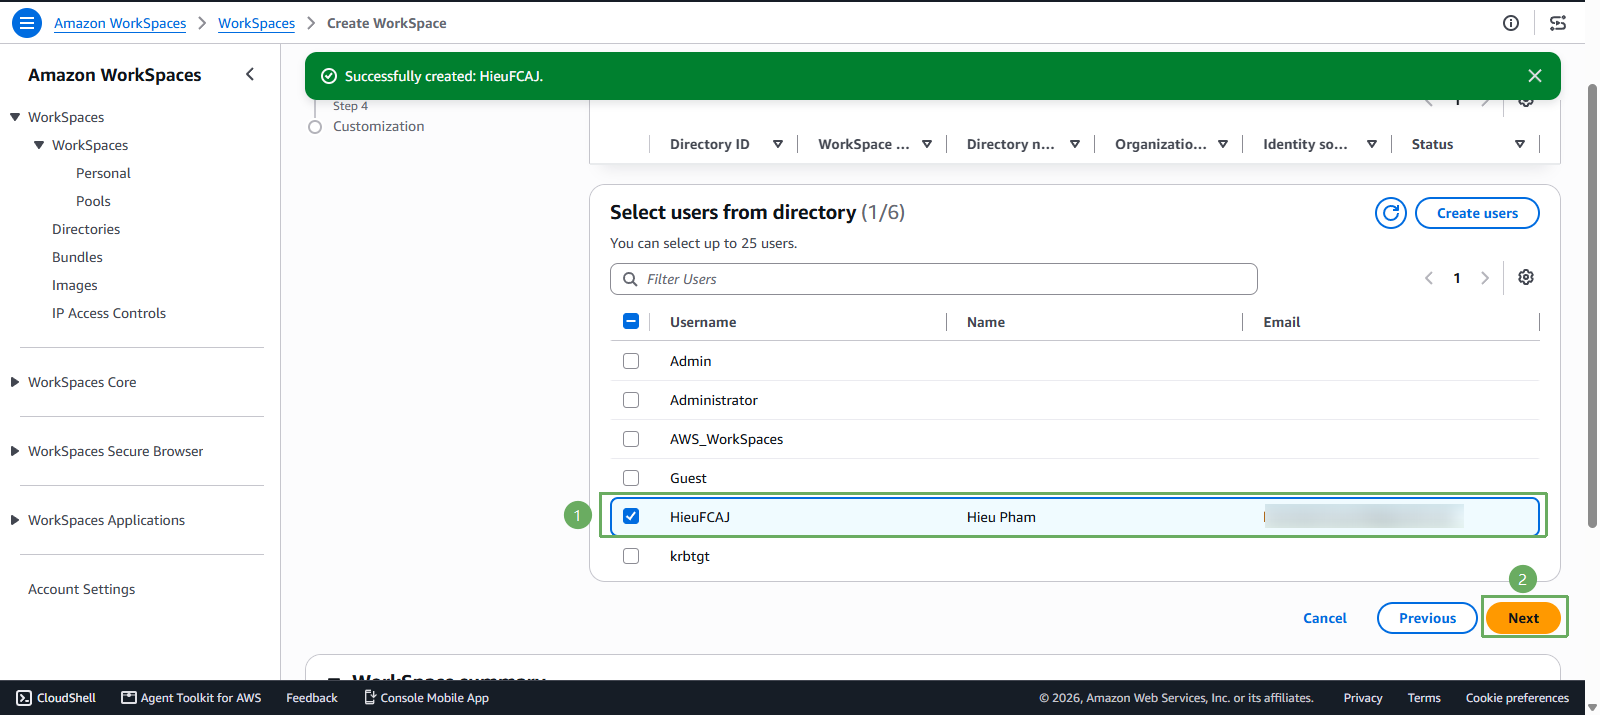Click page number 1 in users pagination

(1457, 278)
